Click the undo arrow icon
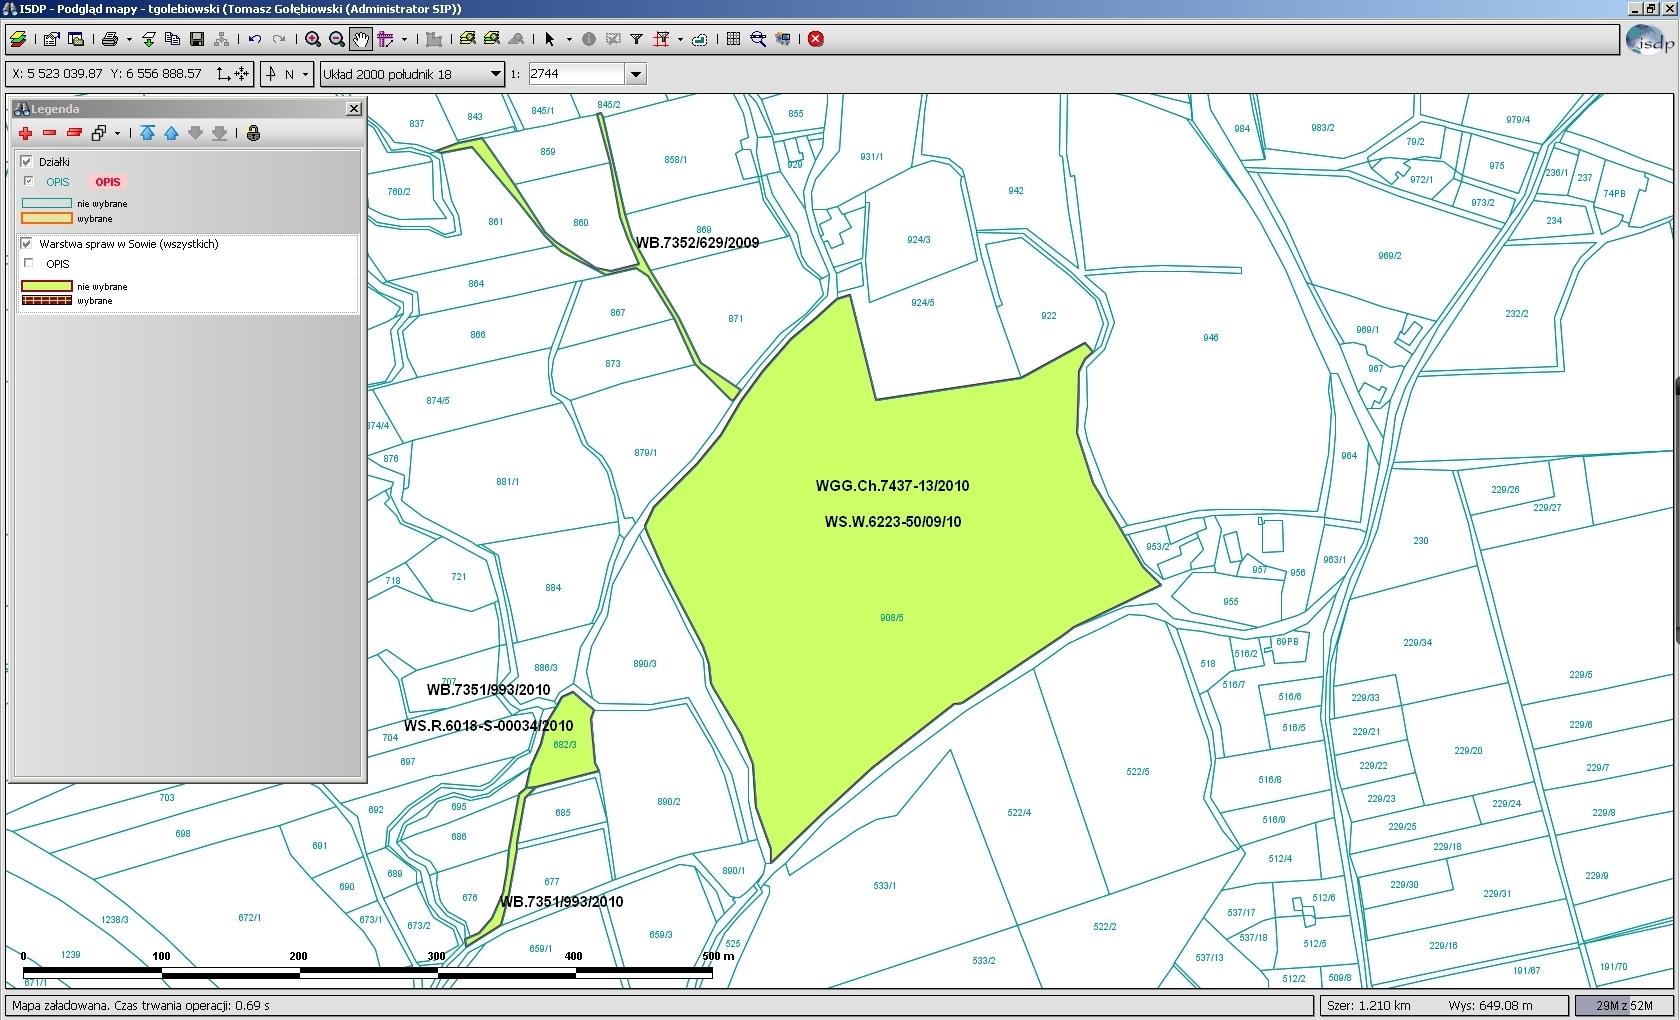The width and height of the screenshot is (1680, 1020). 255,39
